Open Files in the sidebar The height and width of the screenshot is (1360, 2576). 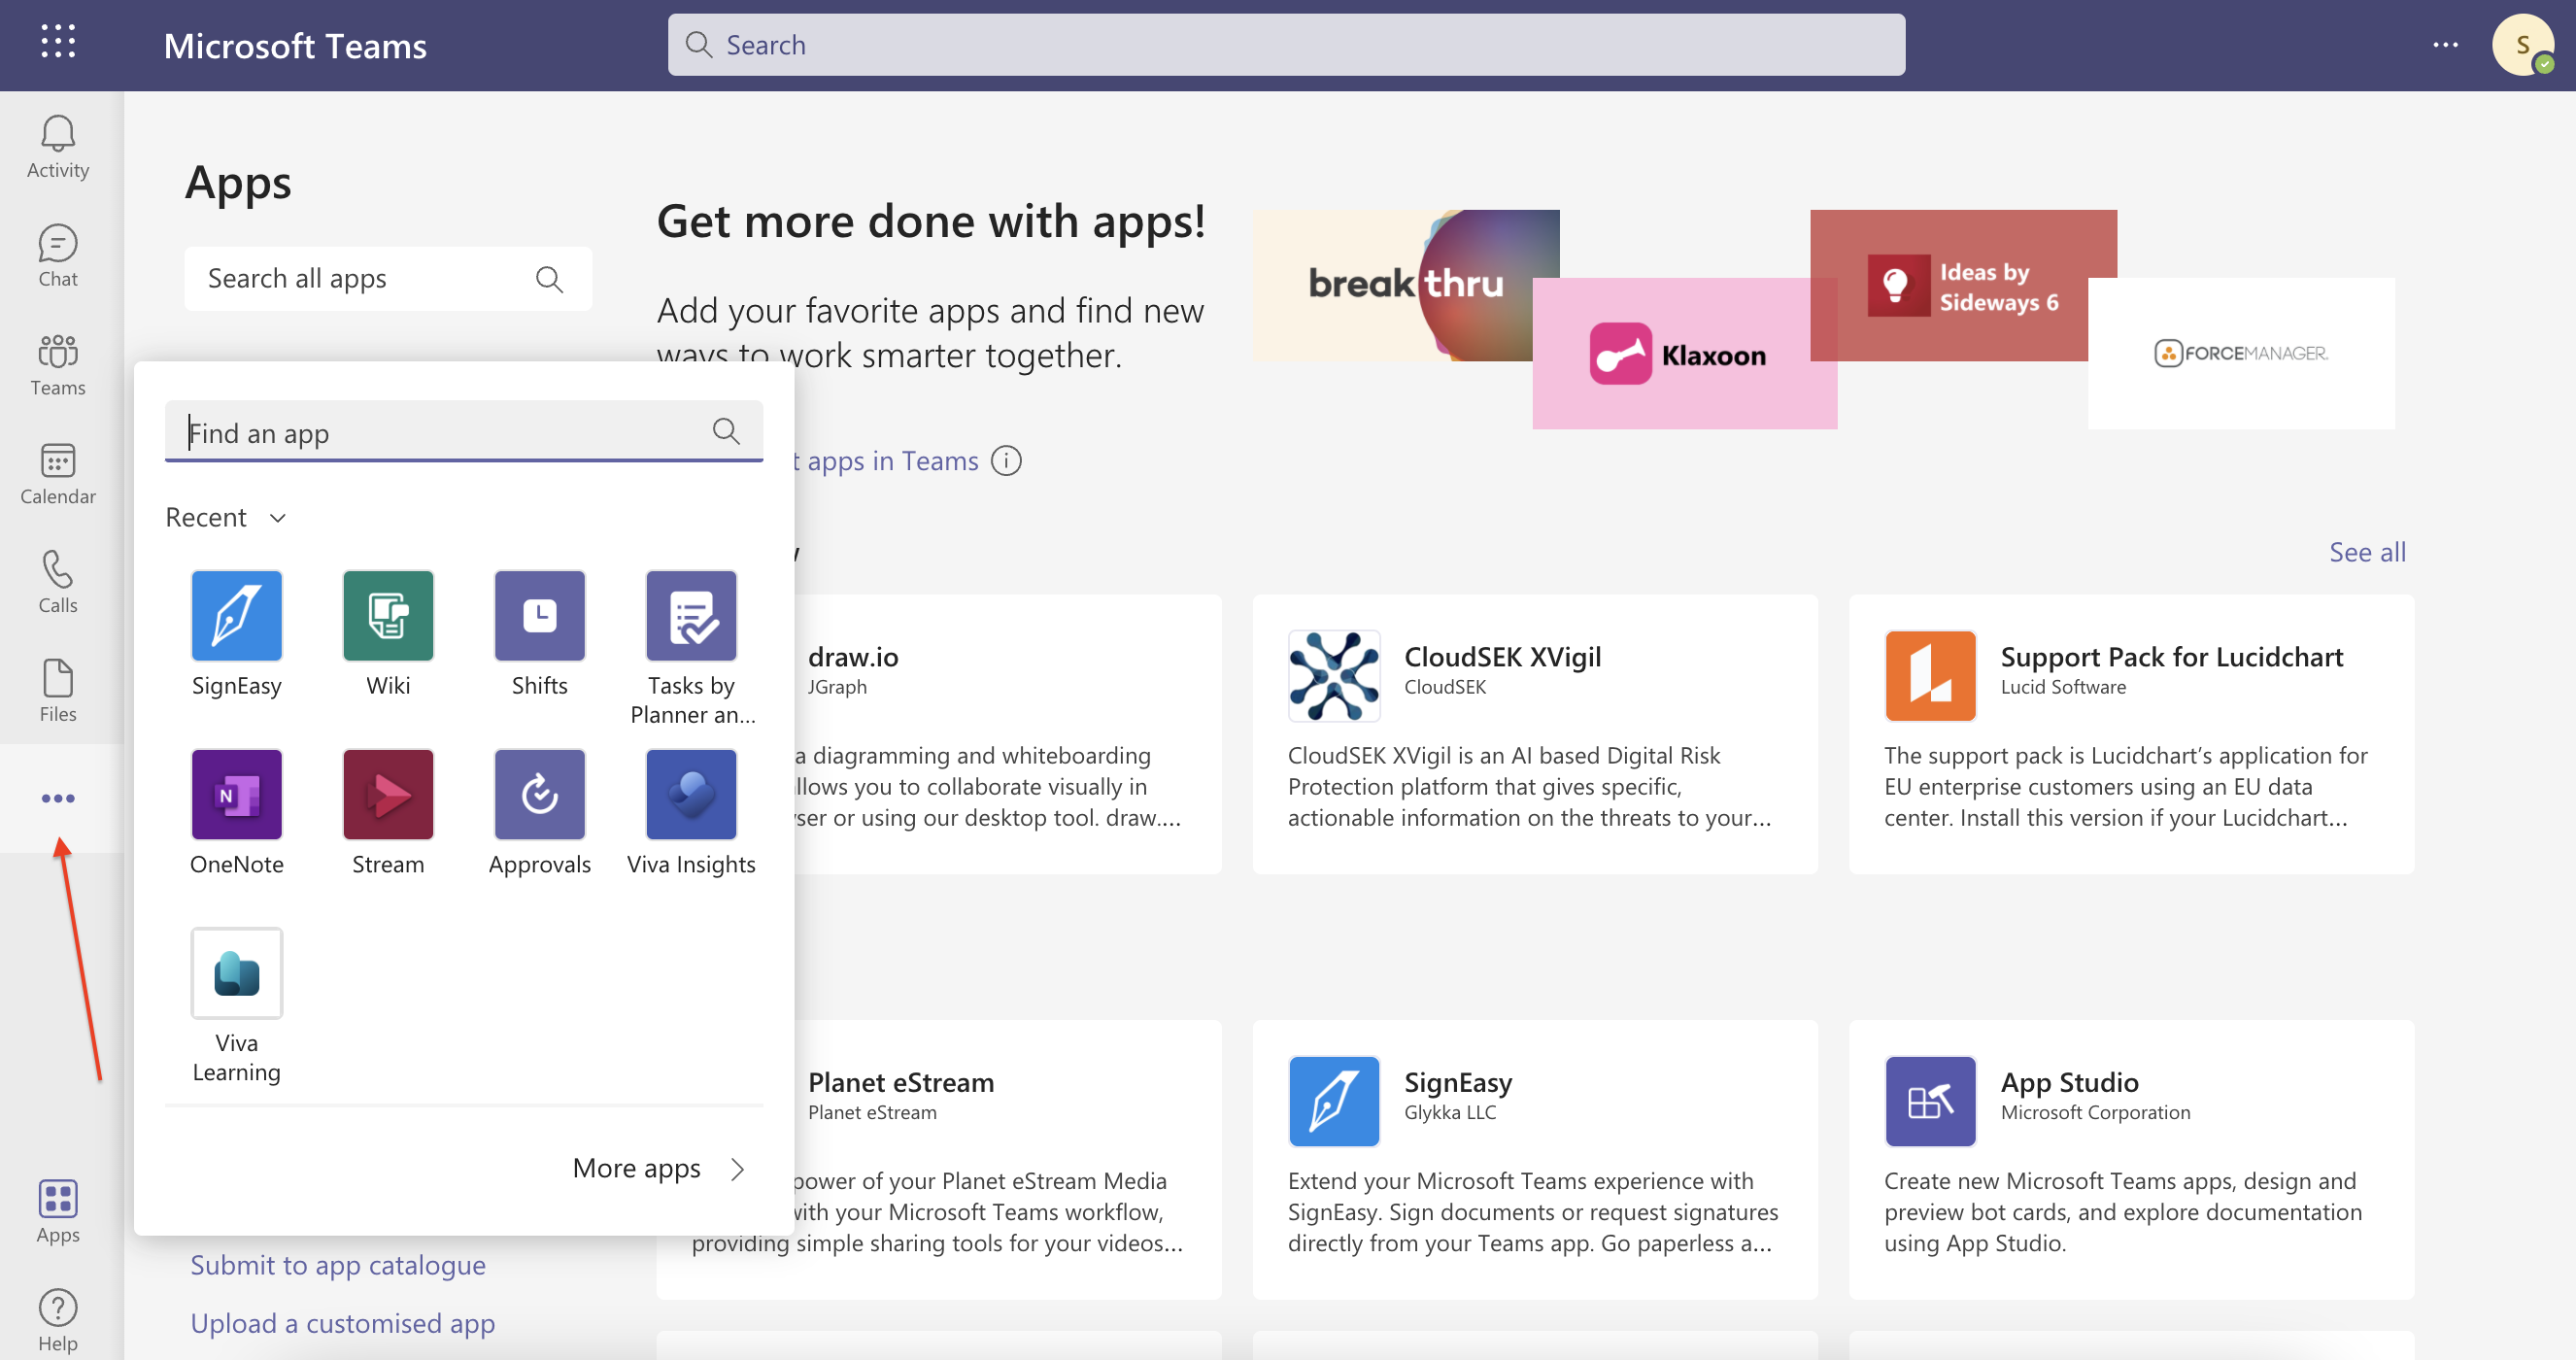(58, 691)
